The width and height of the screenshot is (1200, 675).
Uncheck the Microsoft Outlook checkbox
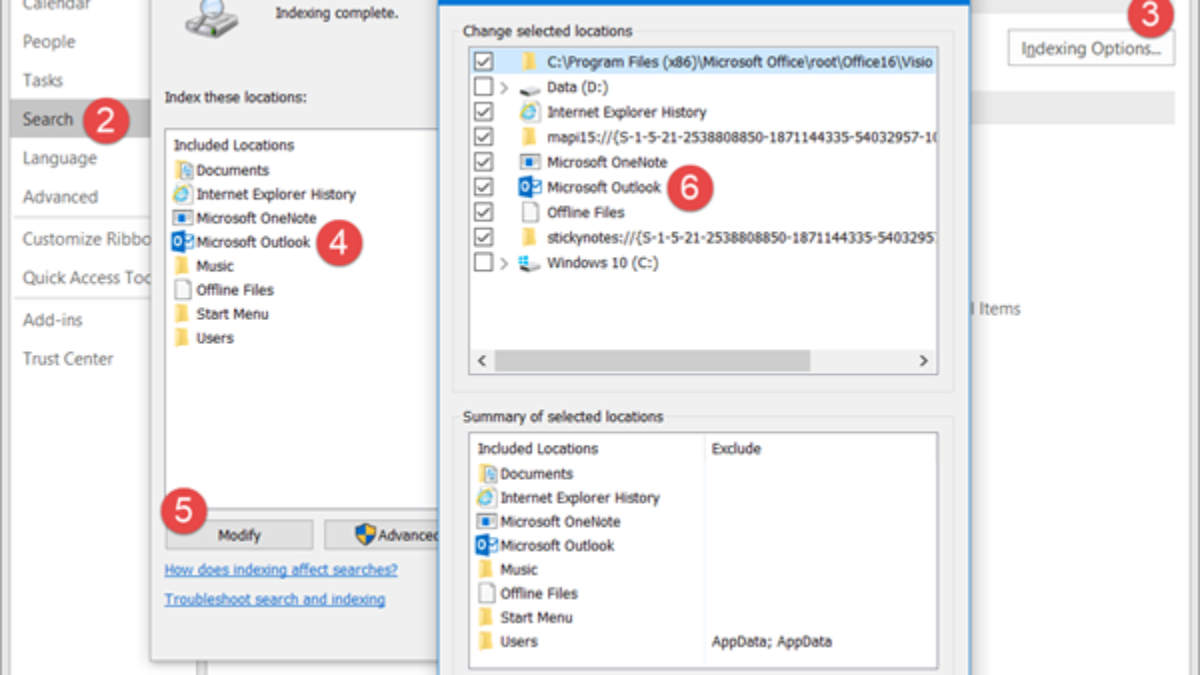click(x=483, y=187)
